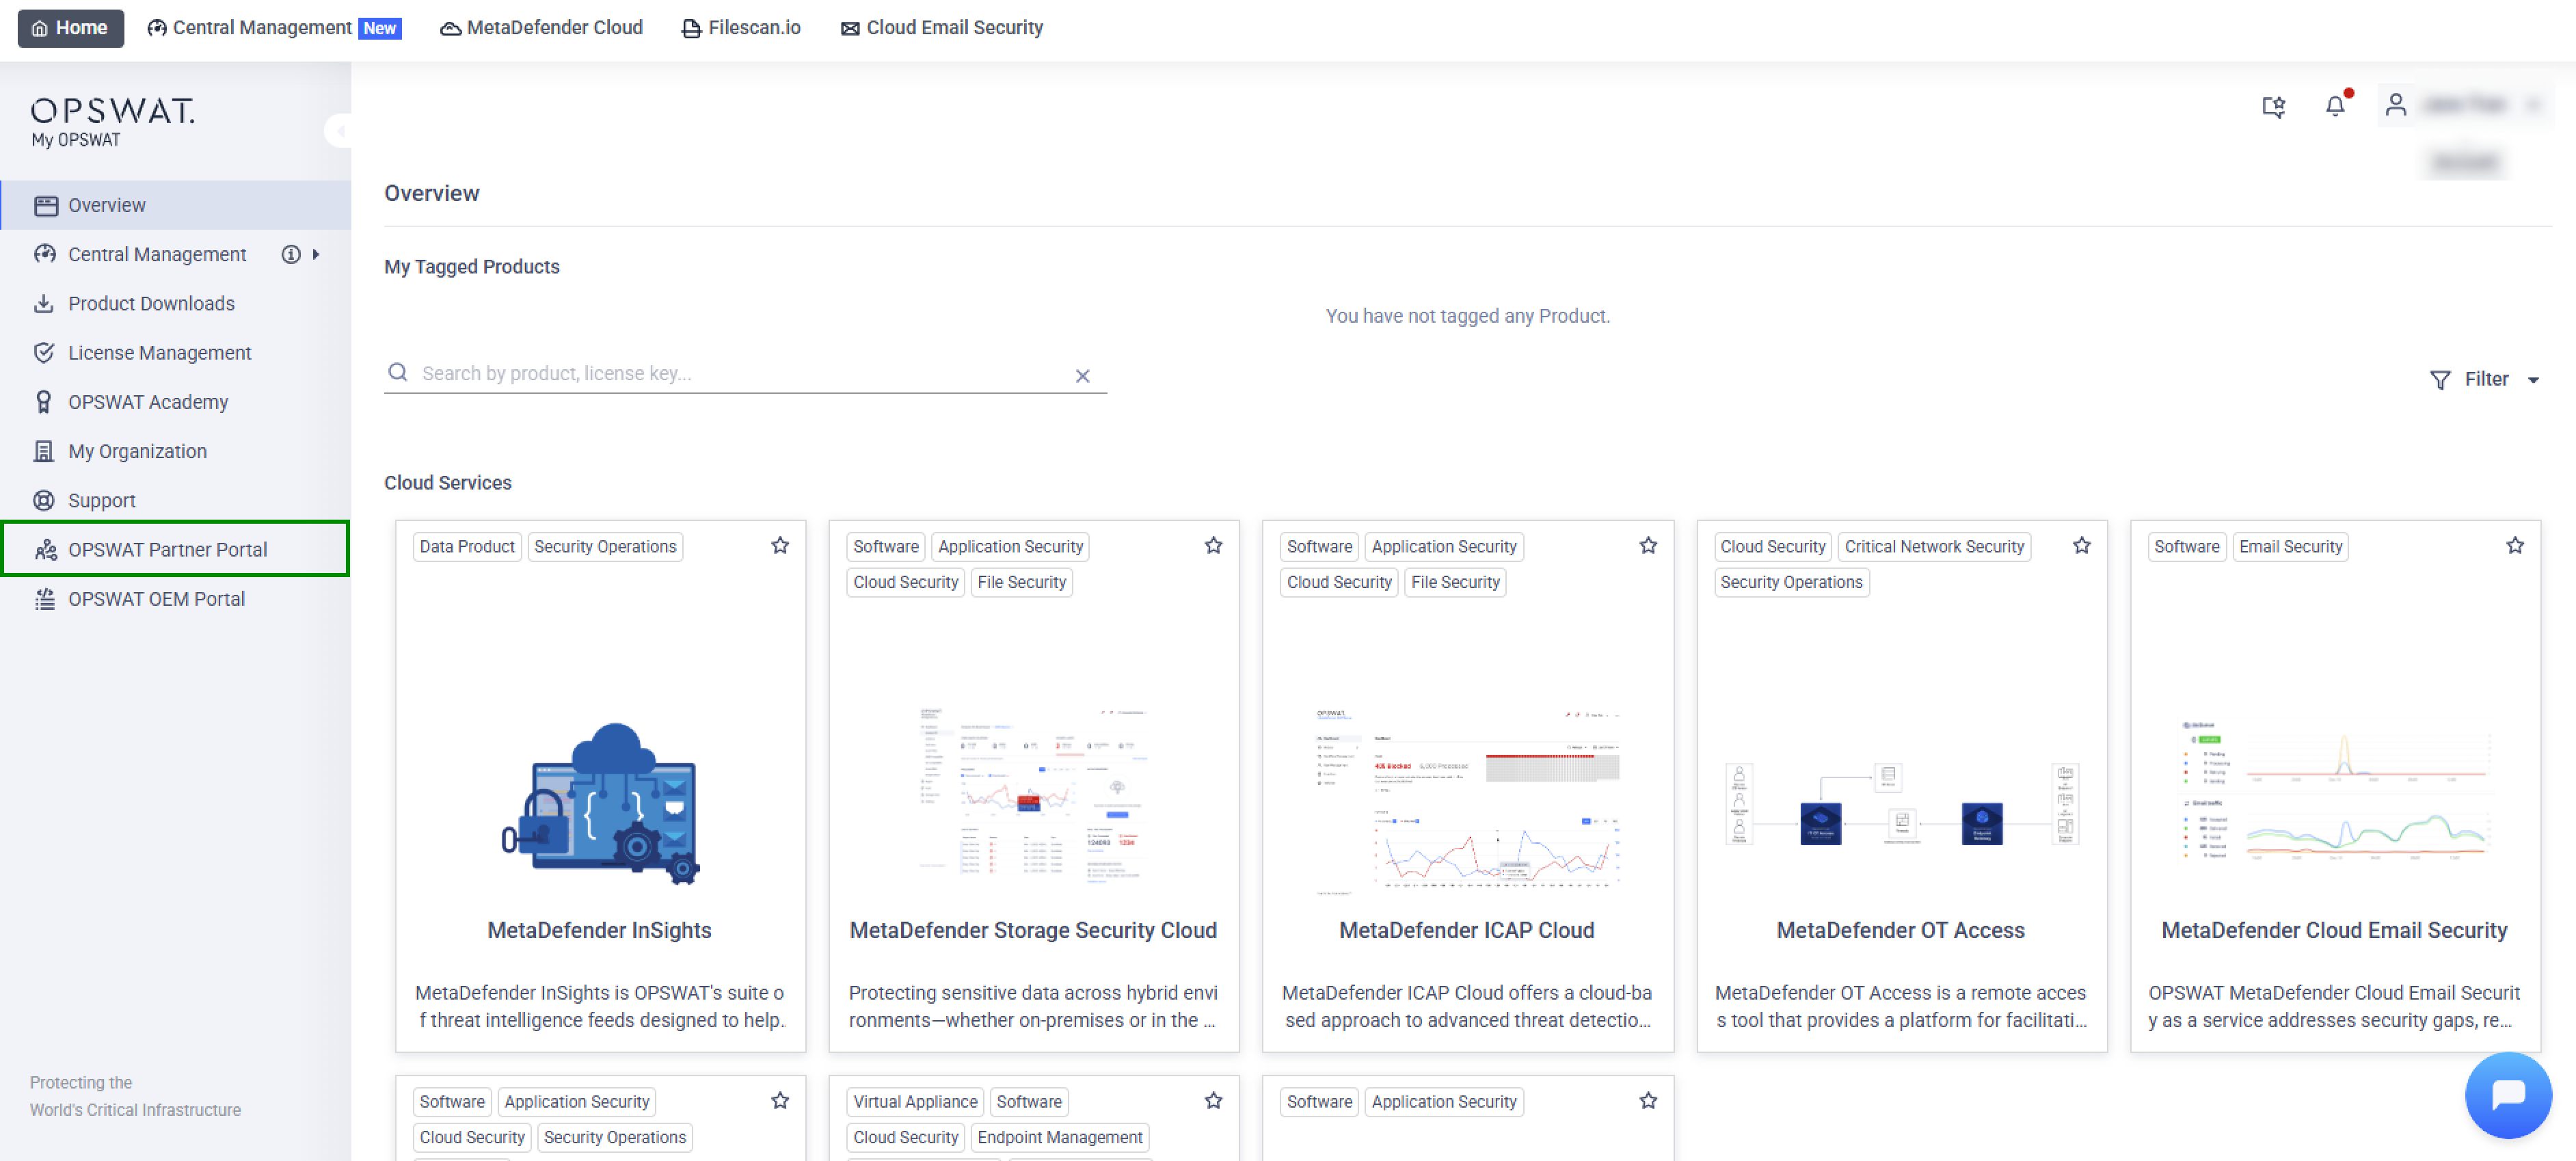The image size is (2576, 1161).
Task: Go to Home tab
Action: 70,28
